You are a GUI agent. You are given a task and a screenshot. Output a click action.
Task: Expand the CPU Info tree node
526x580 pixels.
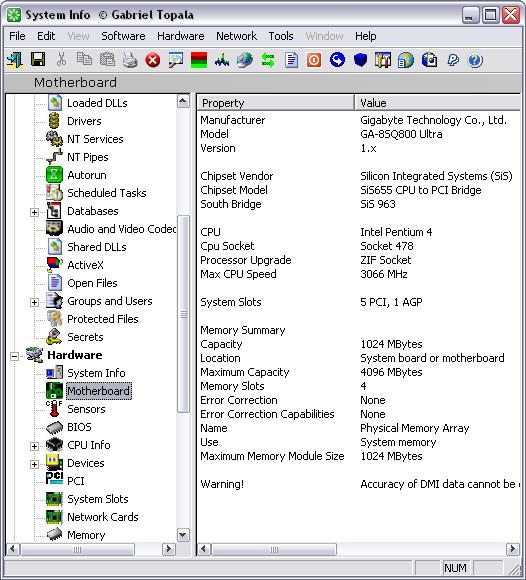[x=34, y=446]
